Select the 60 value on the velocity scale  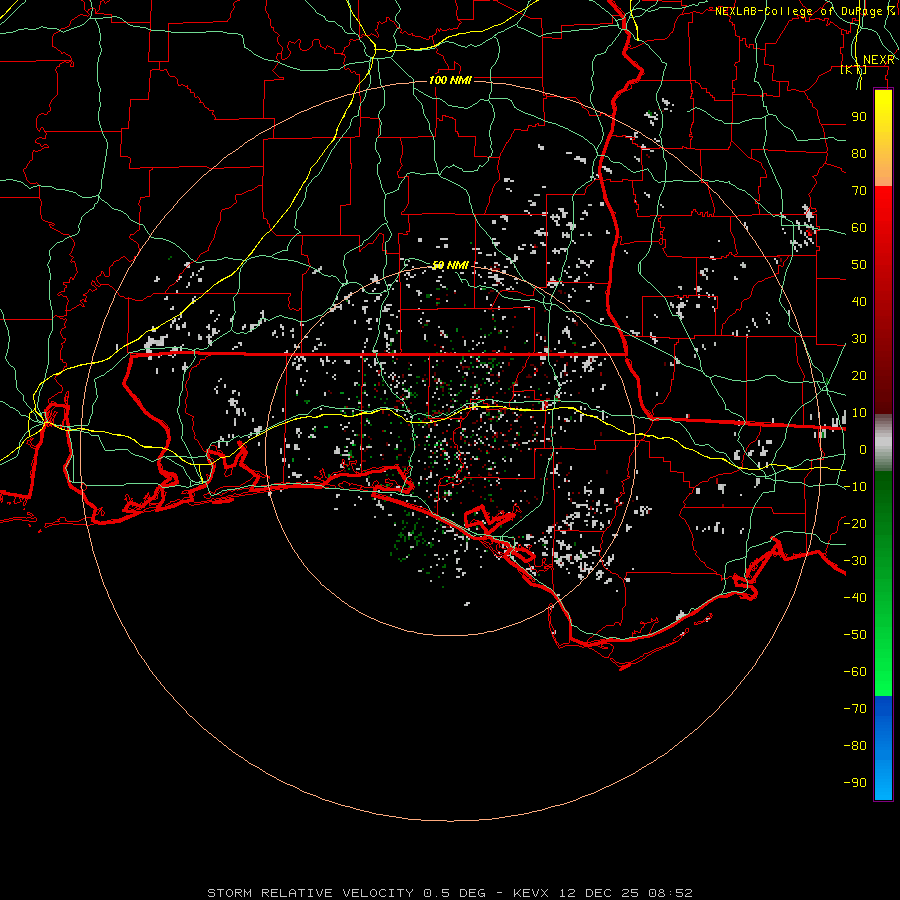[x=859, y=228]
